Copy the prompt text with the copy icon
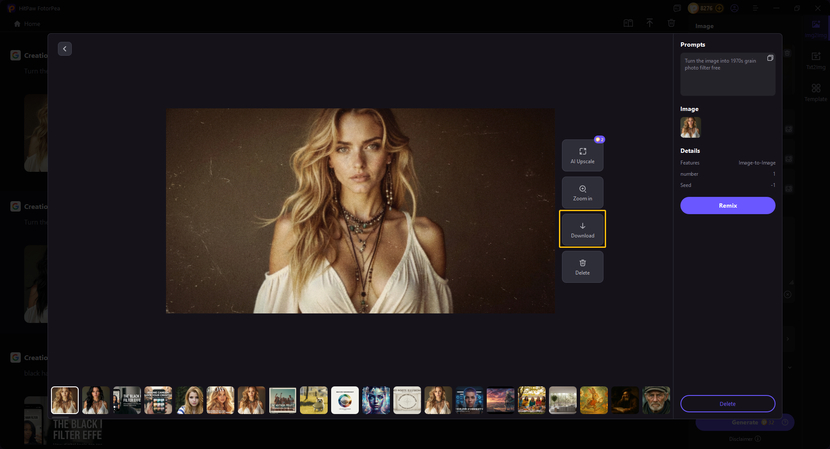The image size is (830, 449). click(x=770, y=59)
